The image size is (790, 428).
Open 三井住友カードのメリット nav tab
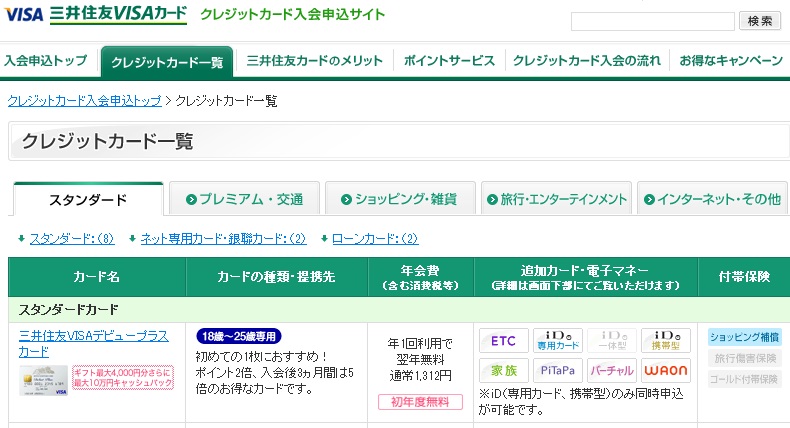(314, 61)
